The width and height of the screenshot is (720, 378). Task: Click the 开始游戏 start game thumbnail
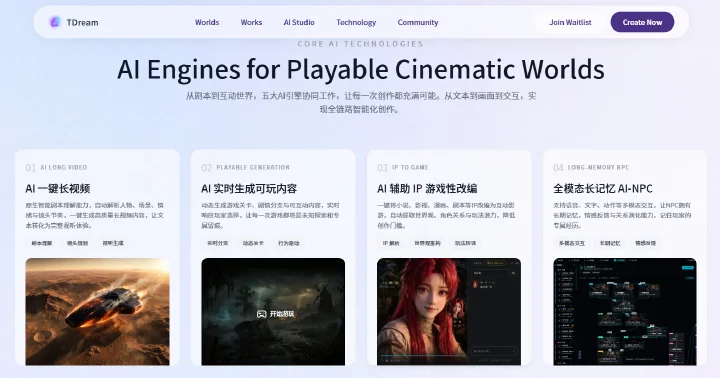click(273, 312)
